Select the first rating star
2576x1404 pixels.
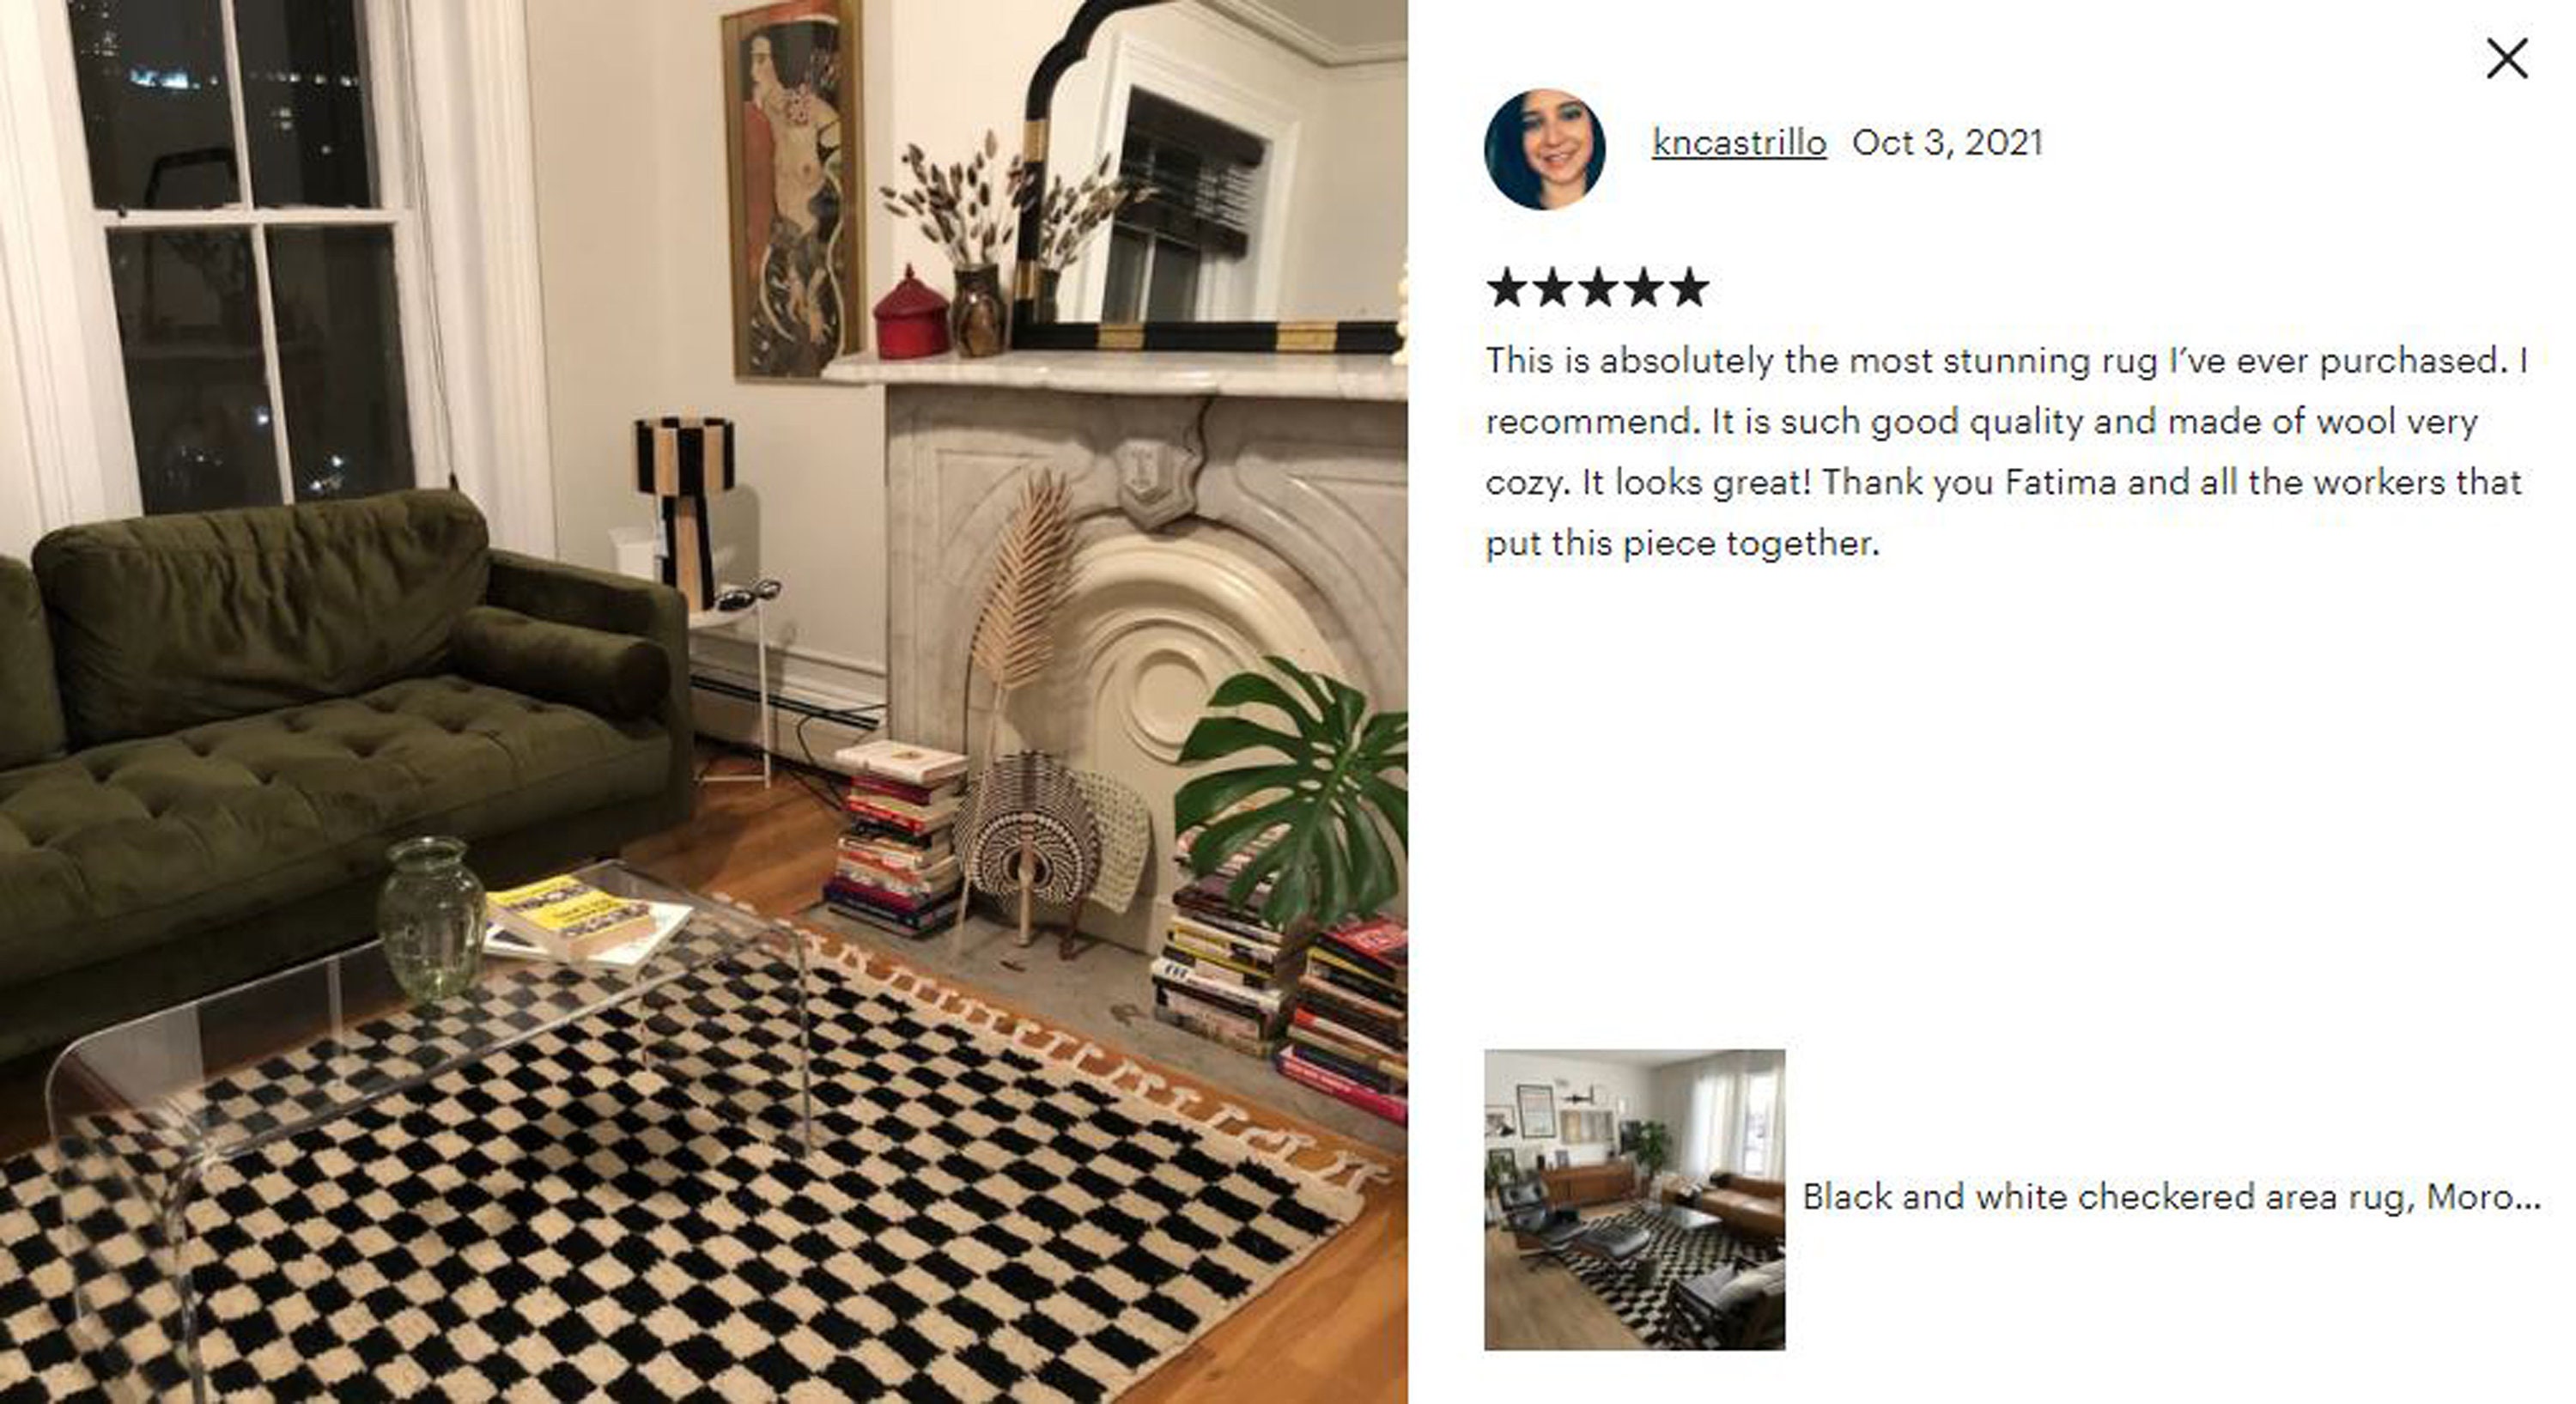[x=1506, y=288]
